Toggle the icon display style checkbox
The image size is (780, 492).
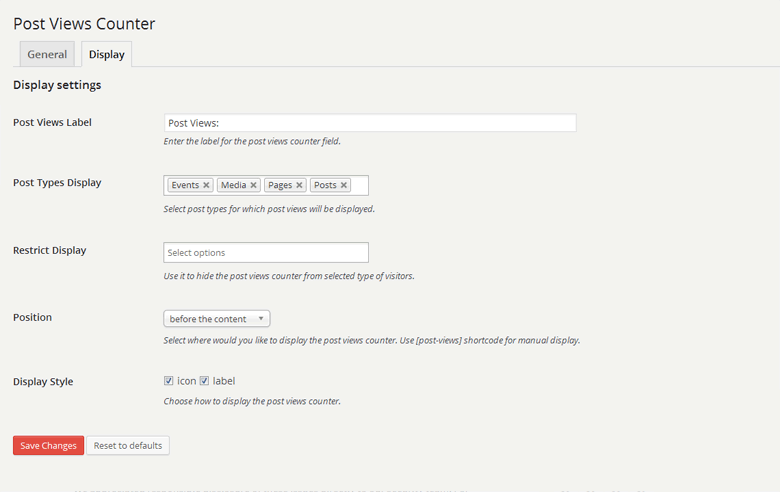pyautogui.click(x=169, y=381)
